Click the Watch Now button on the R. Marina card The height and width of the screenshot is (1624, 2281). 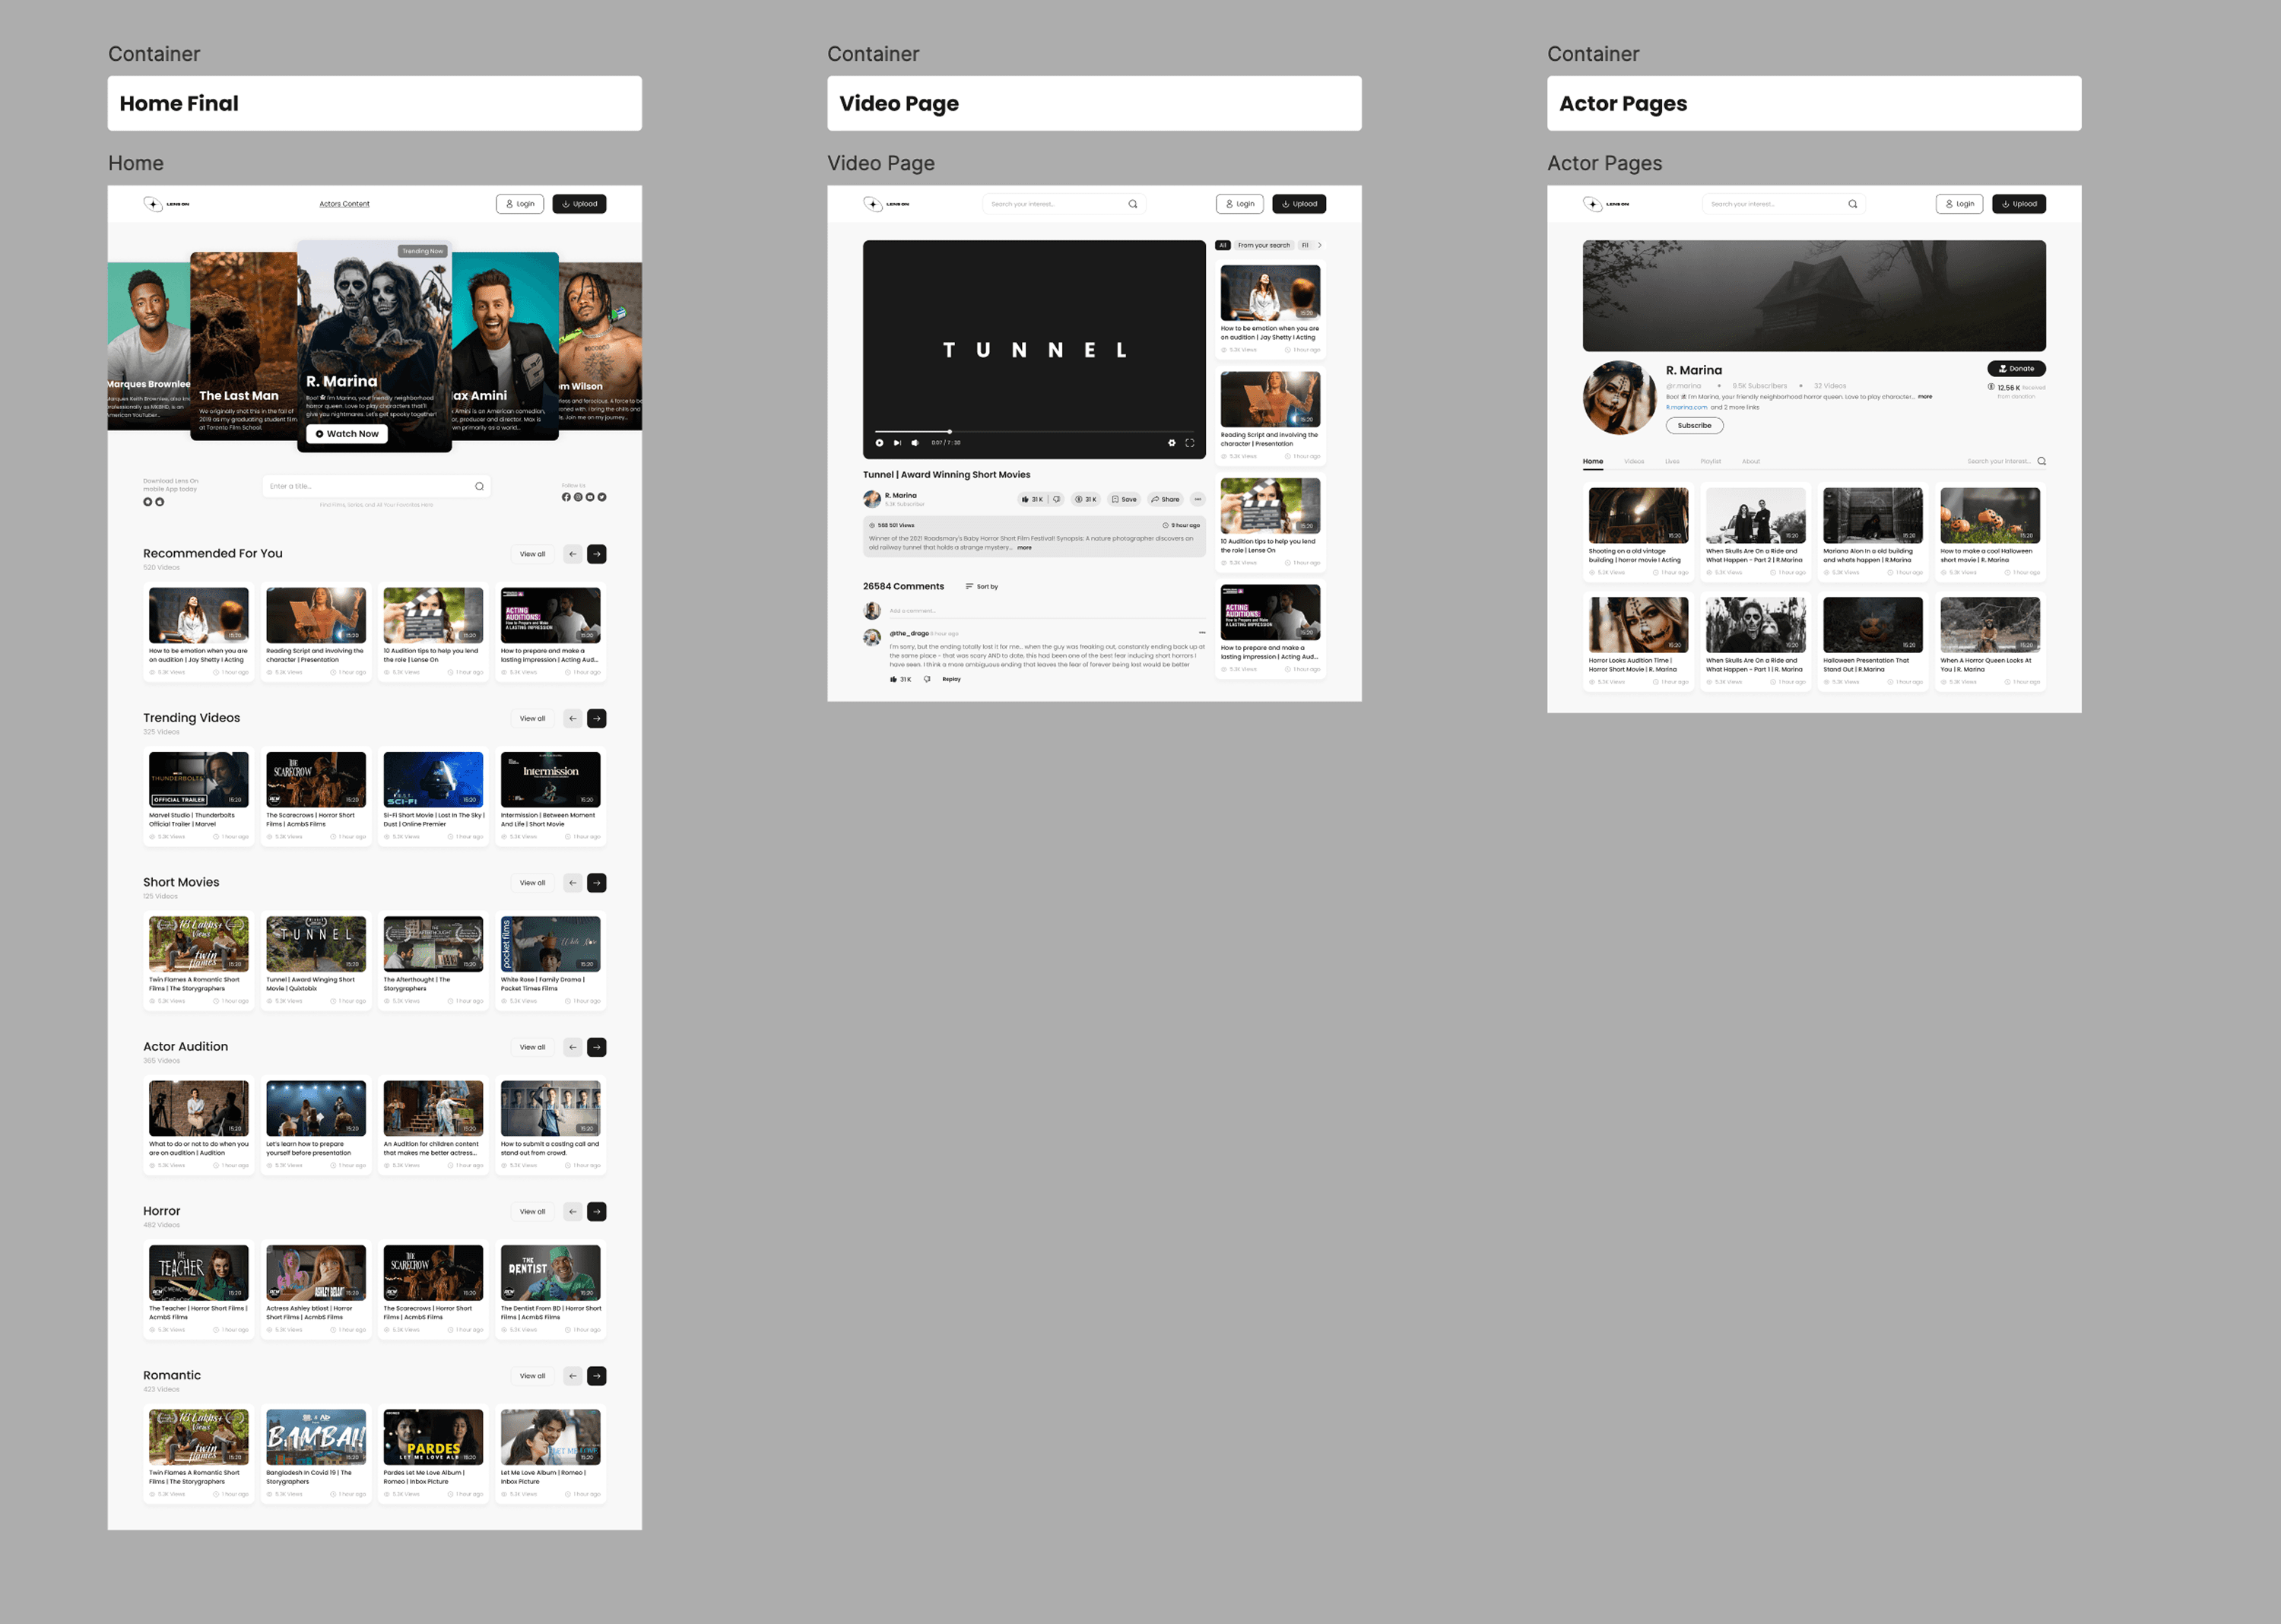(x=347, y=434)
